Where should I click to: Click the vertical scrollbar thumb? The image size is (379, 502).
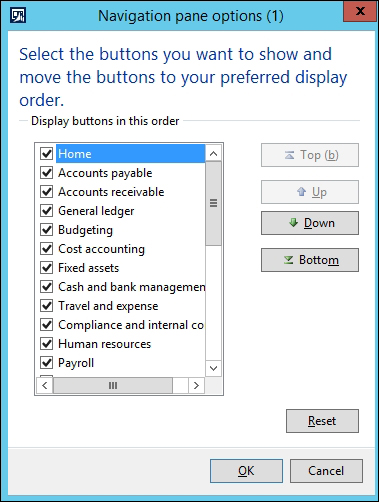(214, 203)
